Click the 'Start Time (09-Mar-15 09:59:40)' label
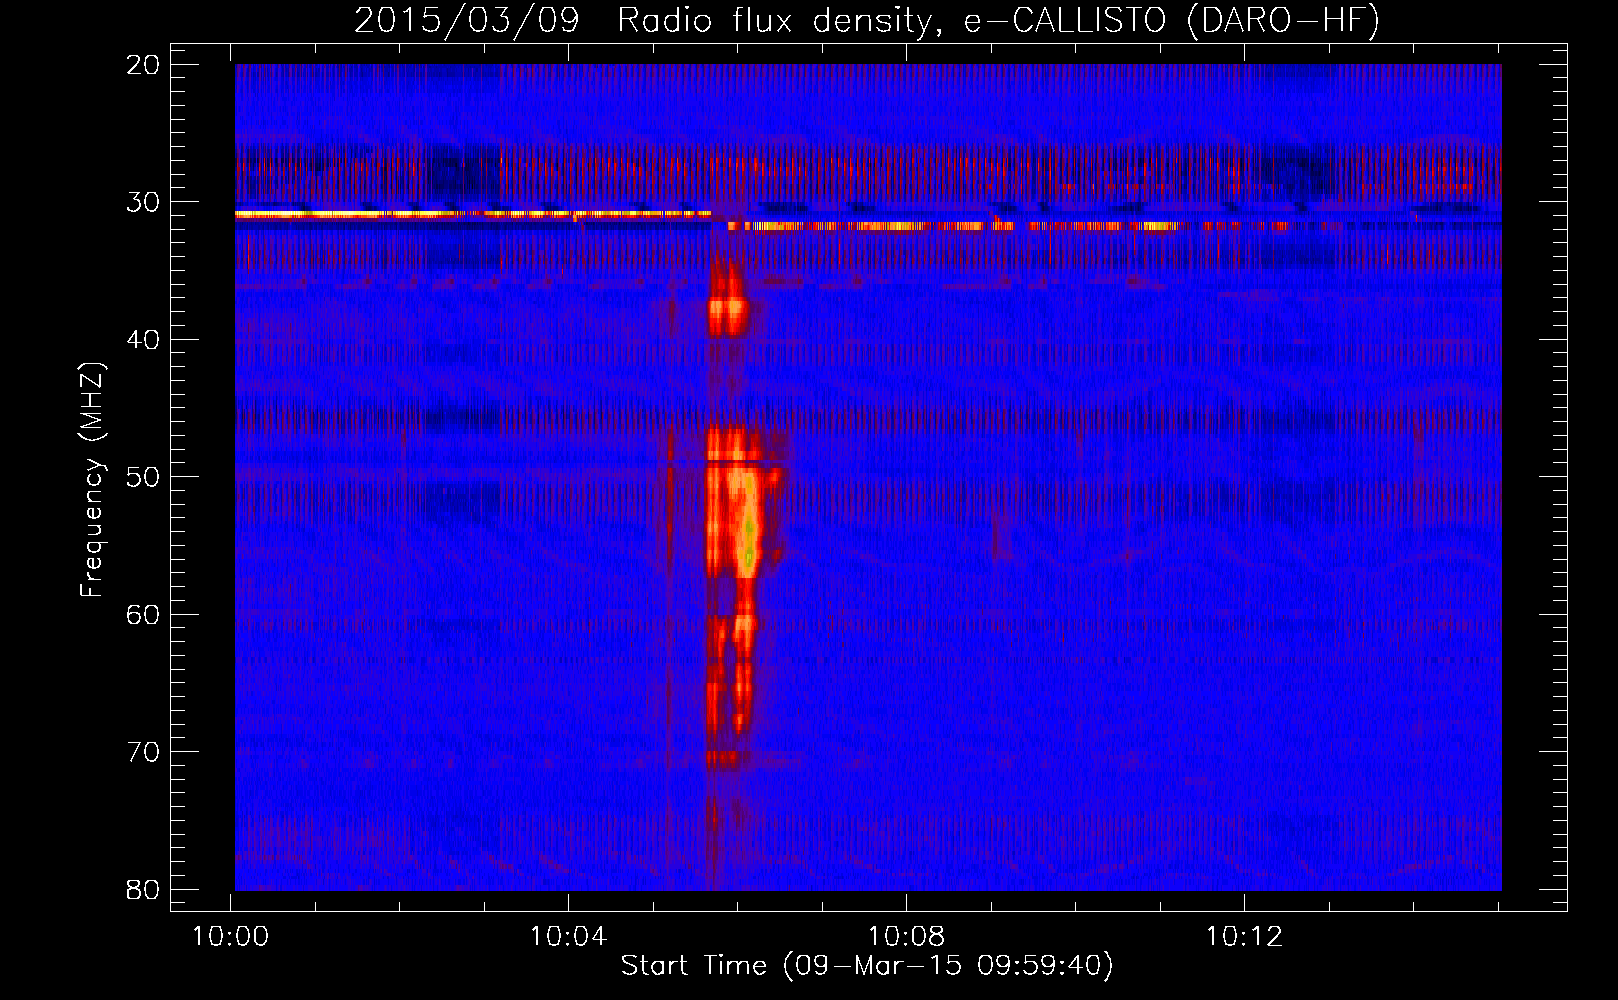 (867, 966)
